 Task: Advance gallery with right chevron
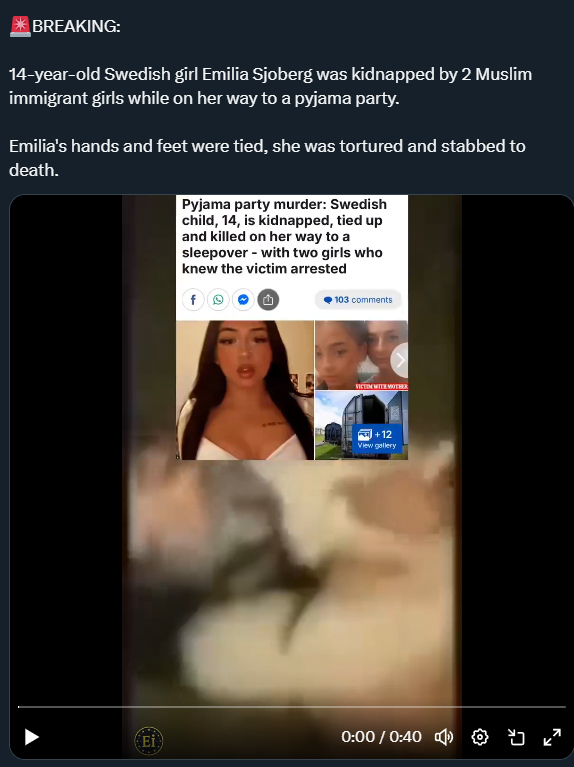[400, 360]
